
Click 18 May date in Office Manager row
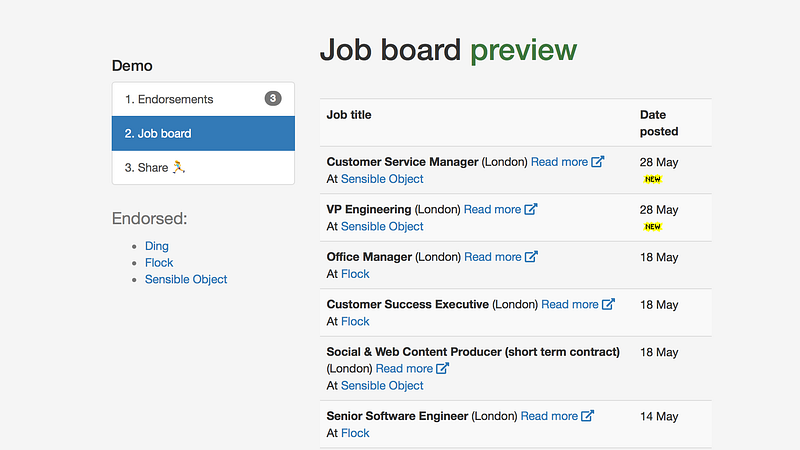[x=659, y=257]
